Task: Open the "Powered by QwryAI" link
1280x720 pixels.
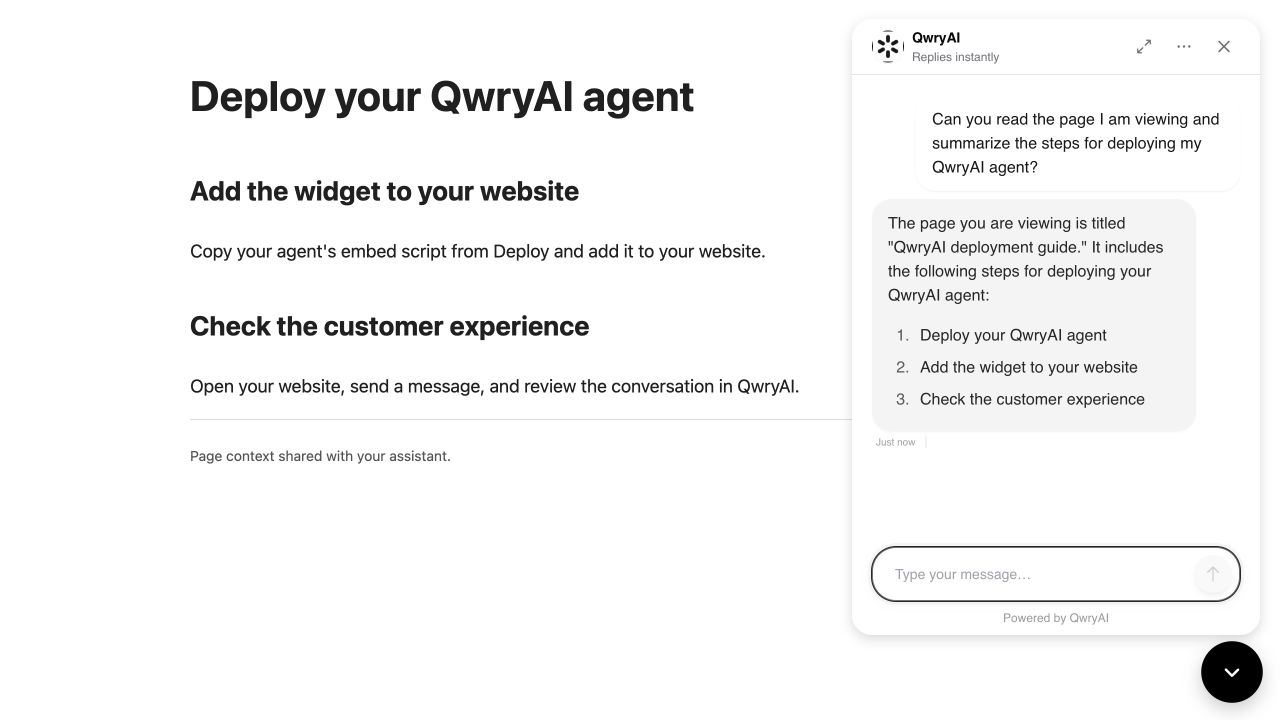Action: click(1056, 618)
